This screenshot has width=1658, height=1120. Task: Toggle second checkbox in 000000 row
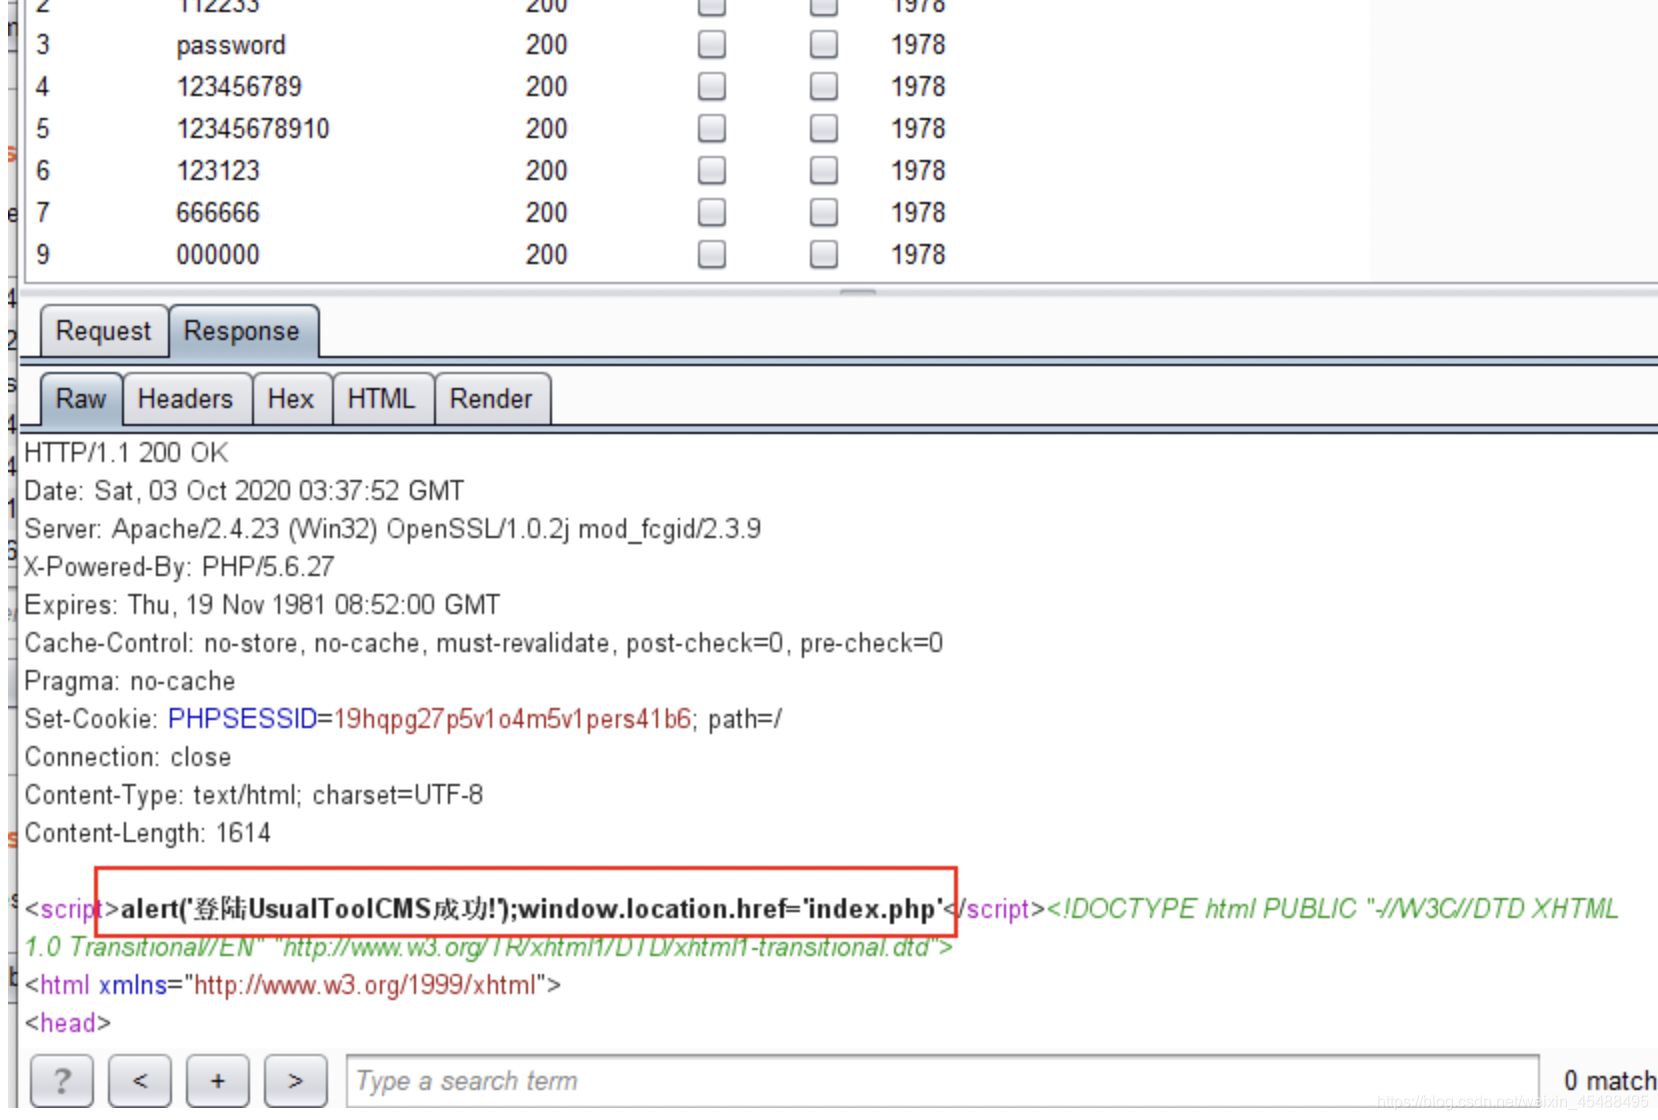tap(824, 254)
